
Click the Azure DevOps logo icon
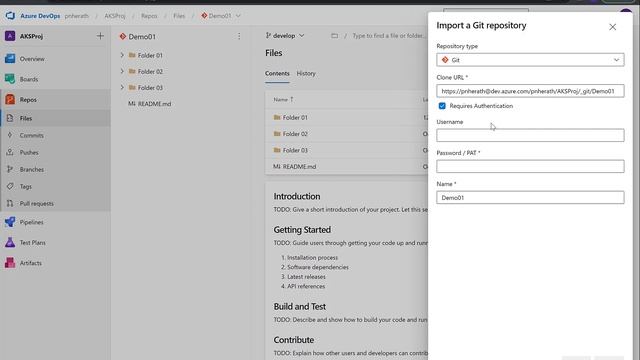[10, 16]
